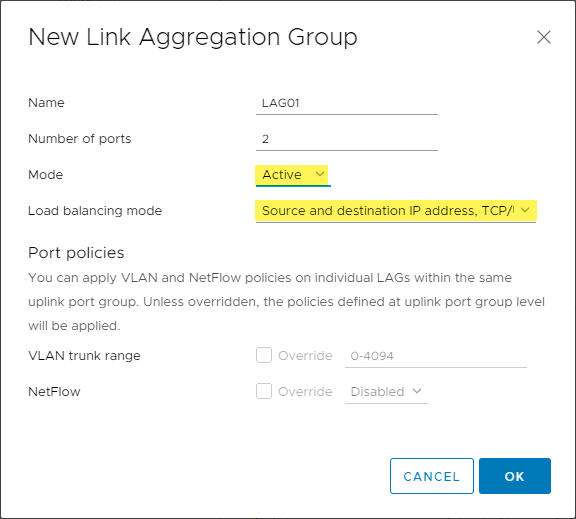Click the chevron next to Disabled

click(417, 391)
